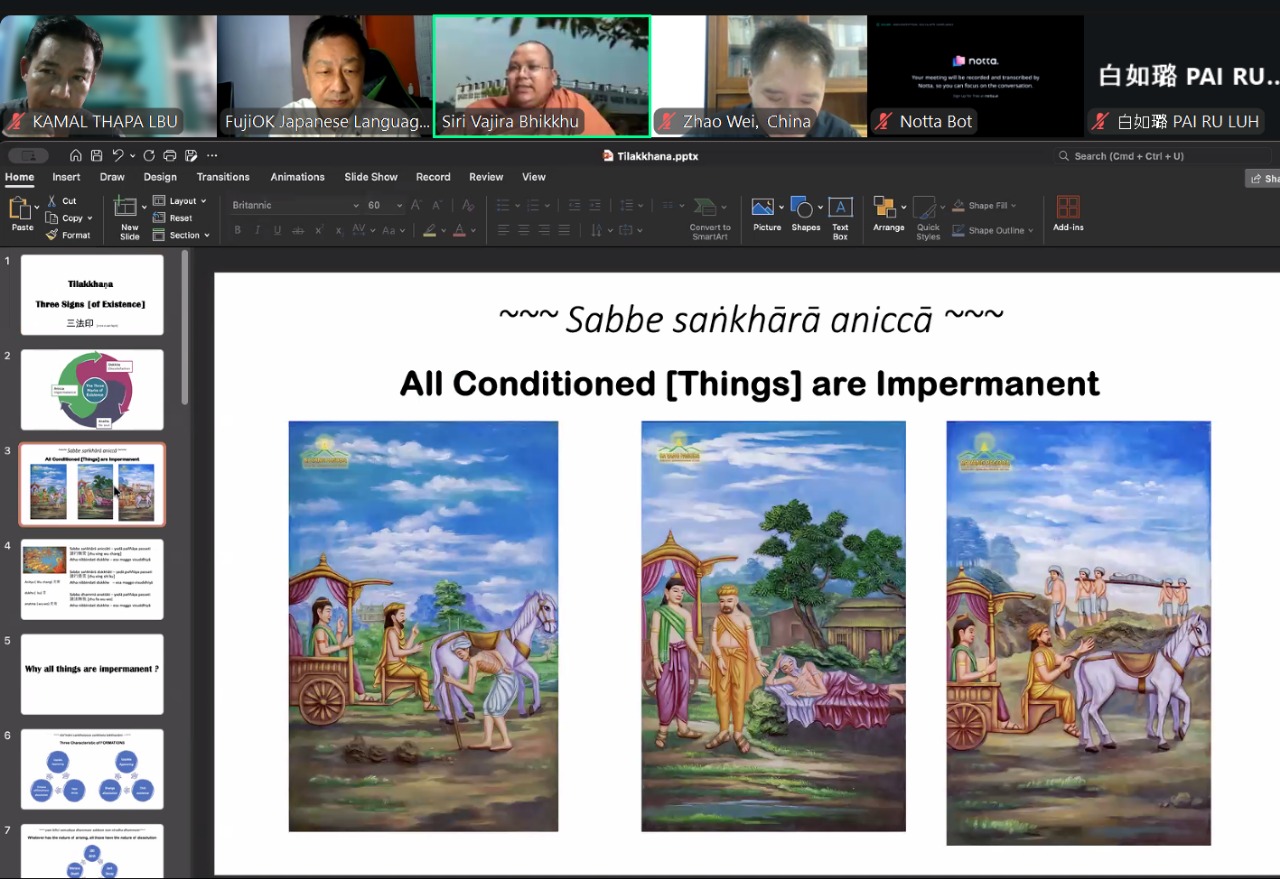Open the Britannic font name dropdown
The width and height of the screenshot is (1280, 879).
pyautogui.click(x=355, y=205)
